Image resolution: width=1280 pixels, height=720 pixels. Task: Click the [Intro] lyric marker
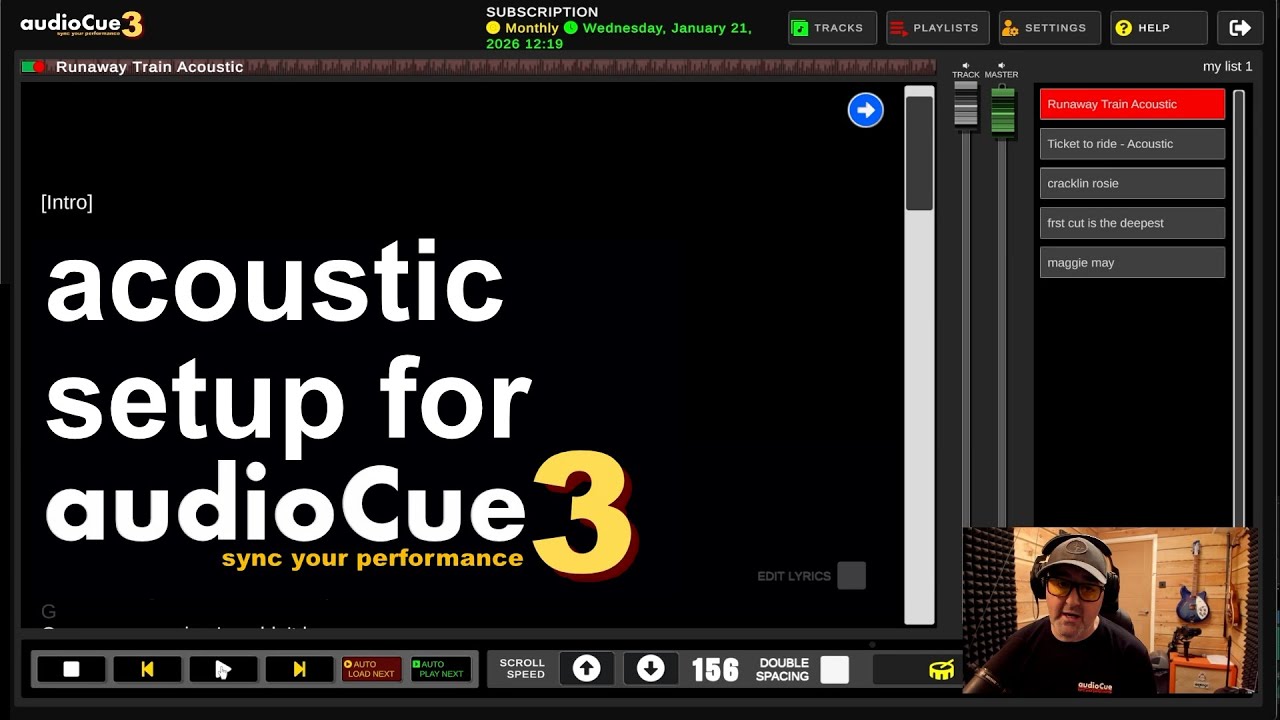pos(67,202)
